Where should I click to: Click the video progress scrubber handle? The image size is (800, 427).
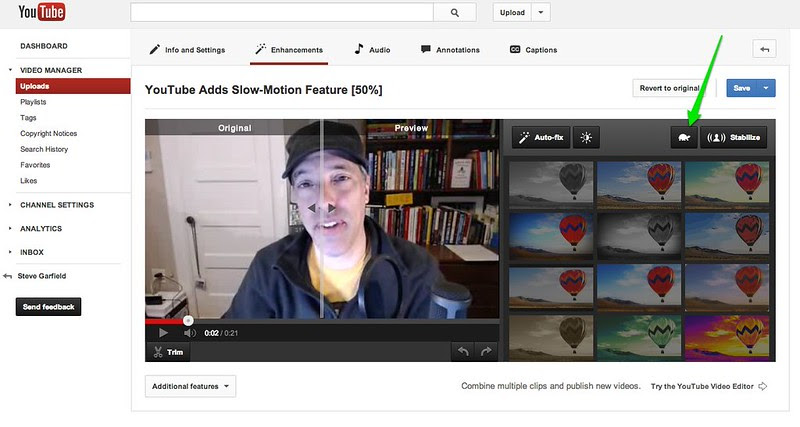click(188, 321)
